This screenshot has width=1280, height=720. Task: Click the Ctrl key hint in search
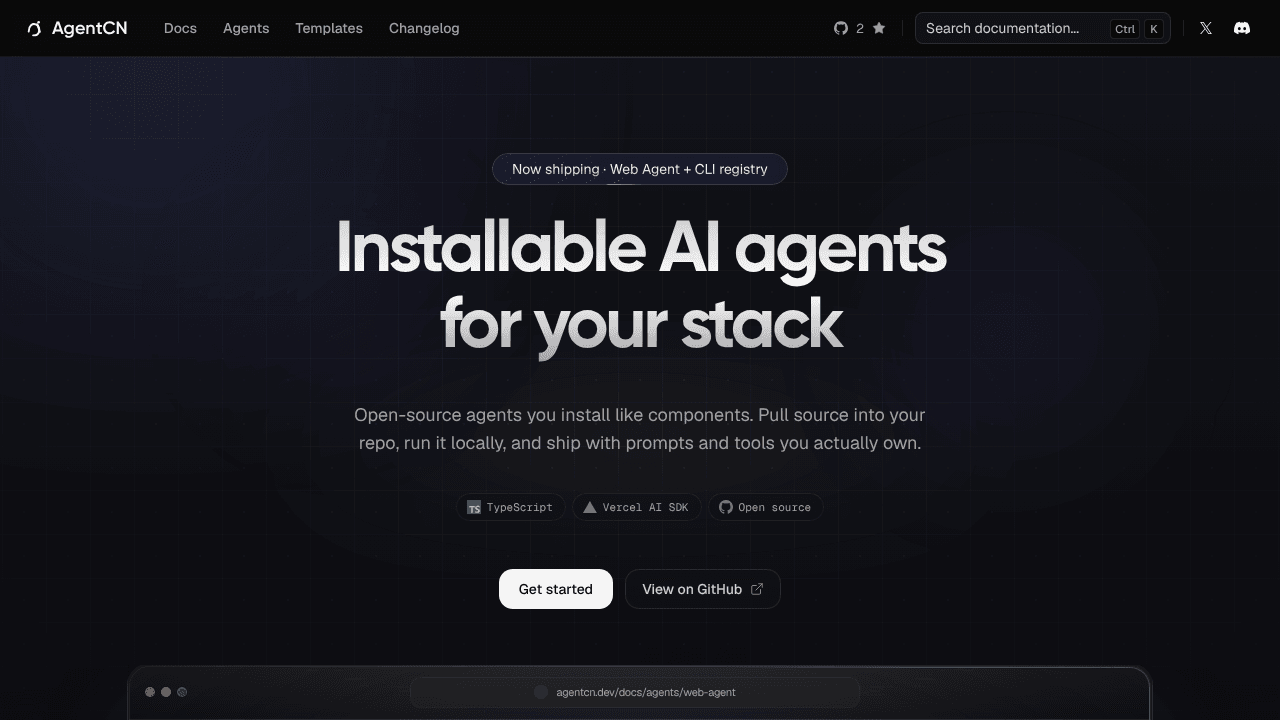[x=1125, y=29]
